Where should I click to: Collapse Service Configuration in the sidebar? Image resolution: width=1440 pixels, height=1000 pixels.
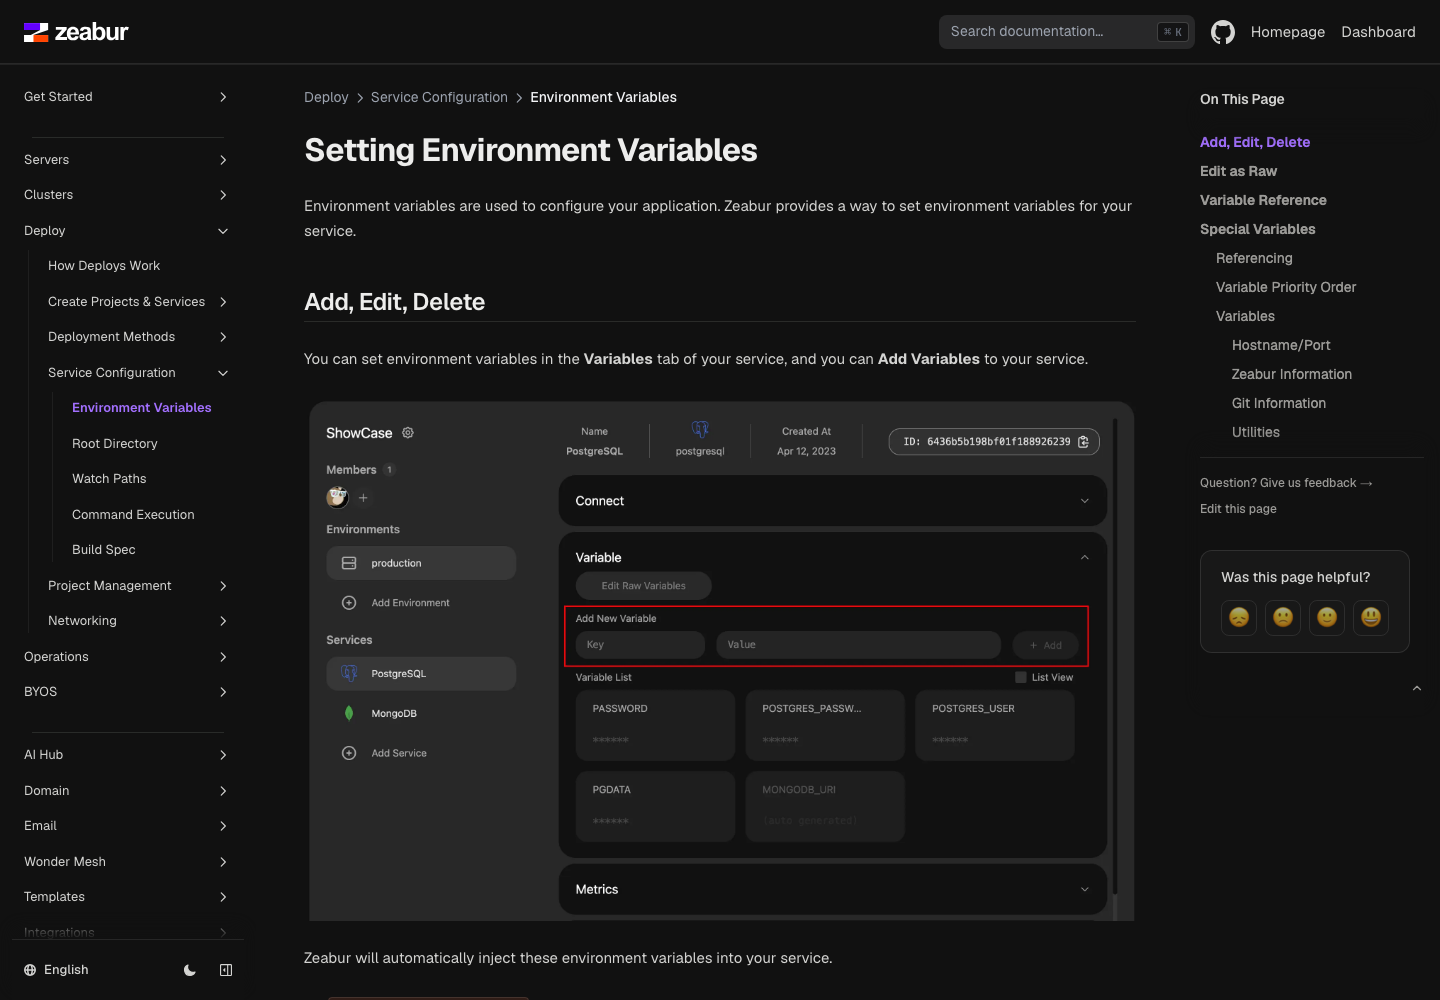(x=138, y=373)
